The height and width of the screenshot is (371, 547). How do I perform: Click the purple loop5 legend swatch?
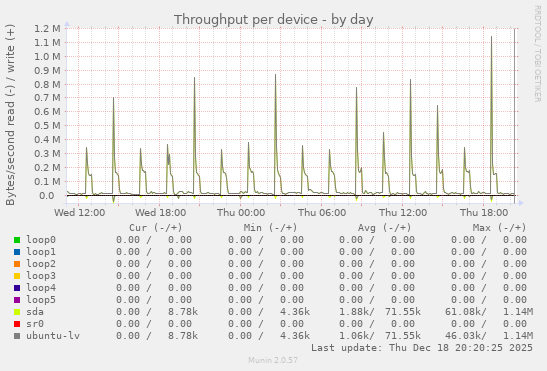coord(17,300)
